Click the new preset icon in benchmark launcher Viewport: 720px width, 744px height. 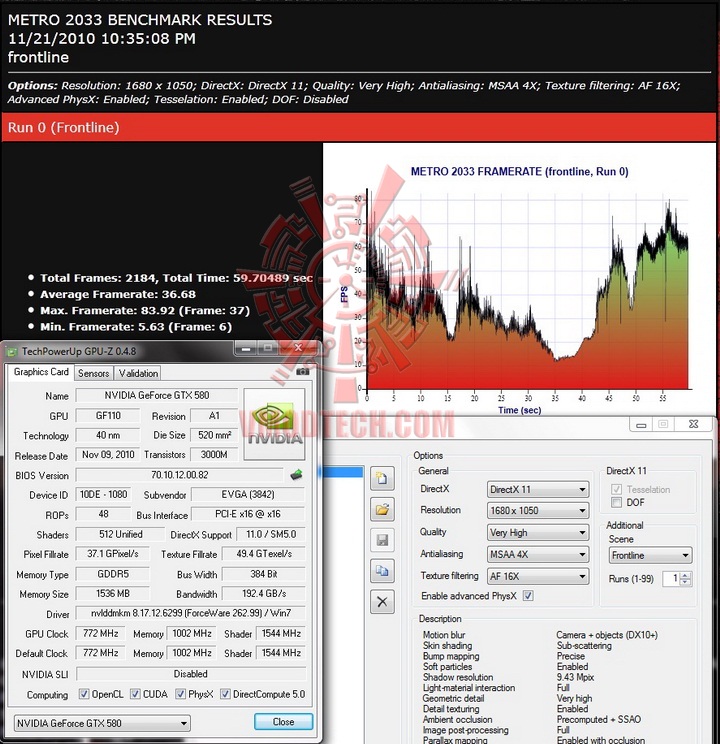[382, 478]
